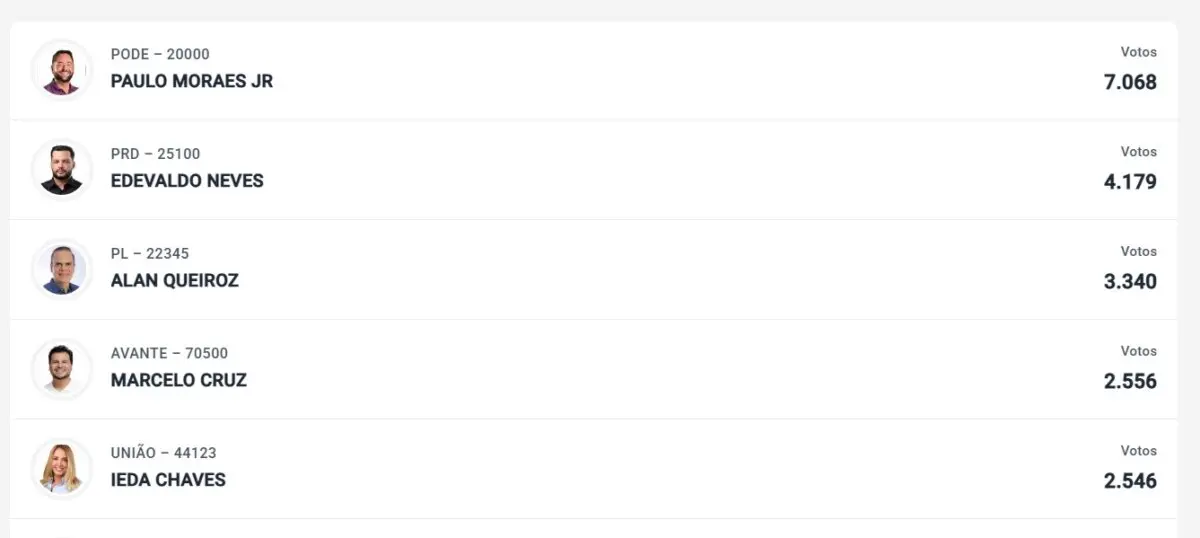Click the ALAN QUEIROZ name text
This screenshot has height=538, width=1200.
175,281
